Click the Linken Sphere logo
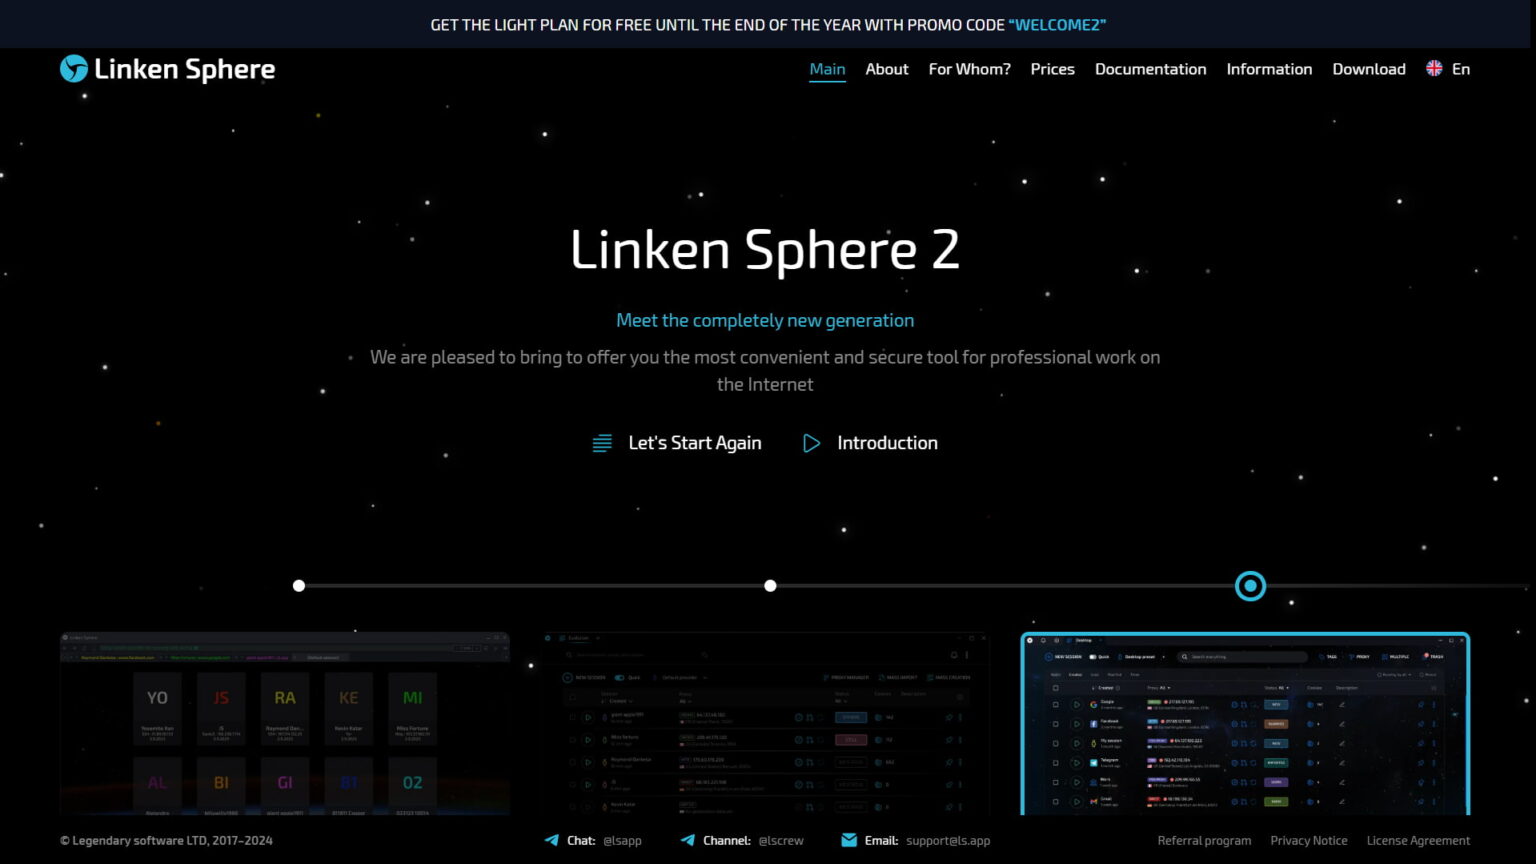 coord(166,69)
